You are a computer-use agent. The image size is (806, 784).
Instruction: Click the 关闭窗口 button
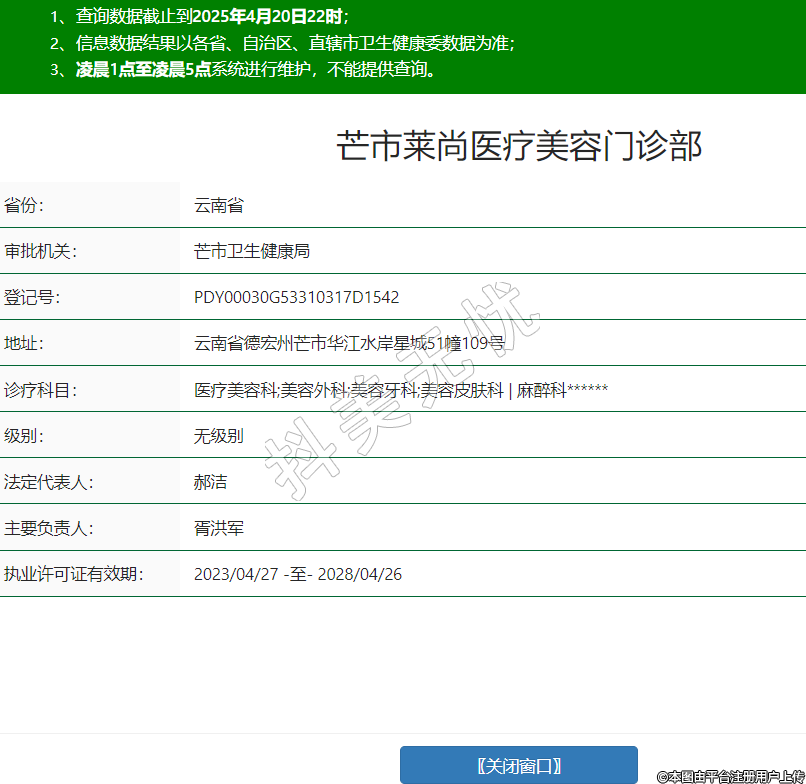[x=518, y=766]
